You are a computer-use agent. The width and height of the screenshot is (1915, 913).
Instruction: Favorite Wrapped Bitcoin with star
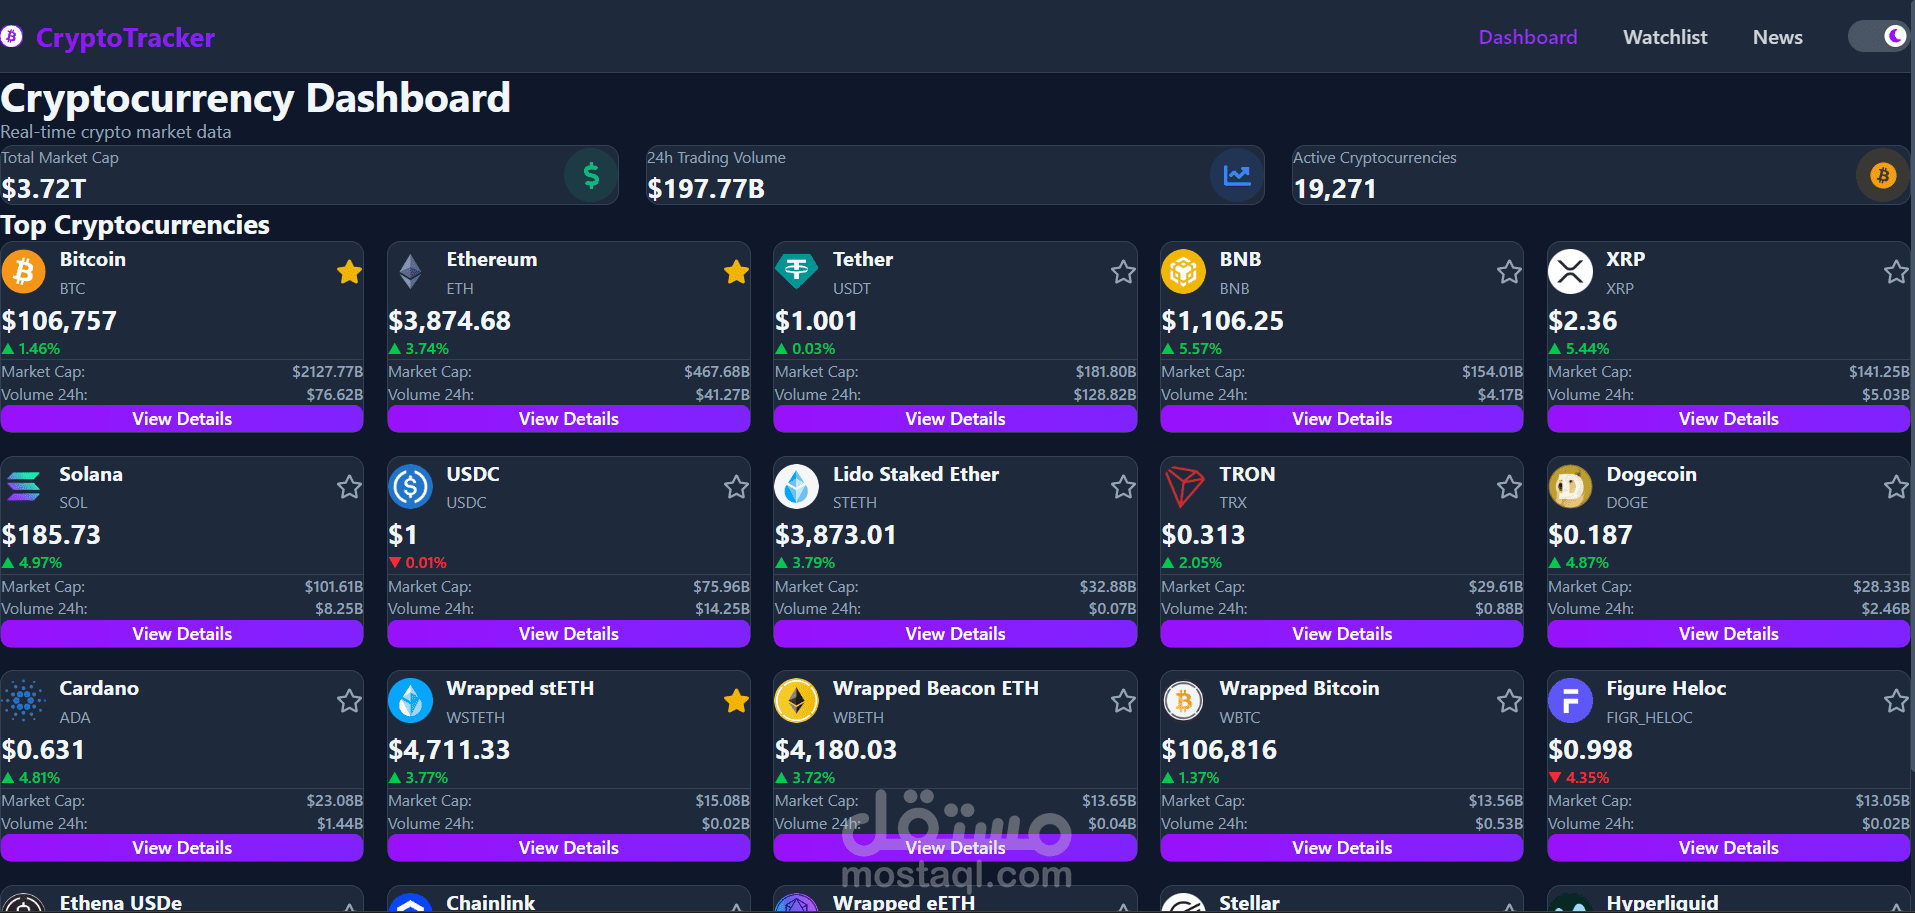(1509, 701)
